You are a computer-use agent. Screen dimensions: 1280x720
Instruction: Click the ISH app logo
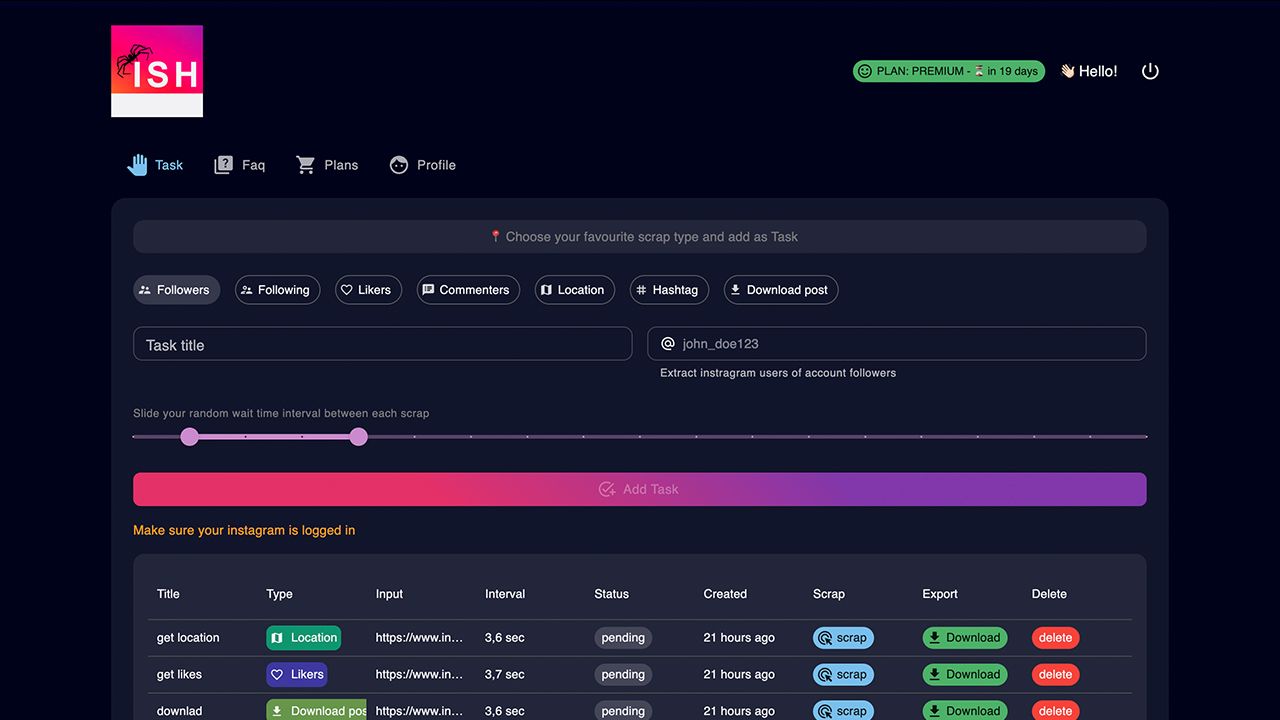coord(157,71)
